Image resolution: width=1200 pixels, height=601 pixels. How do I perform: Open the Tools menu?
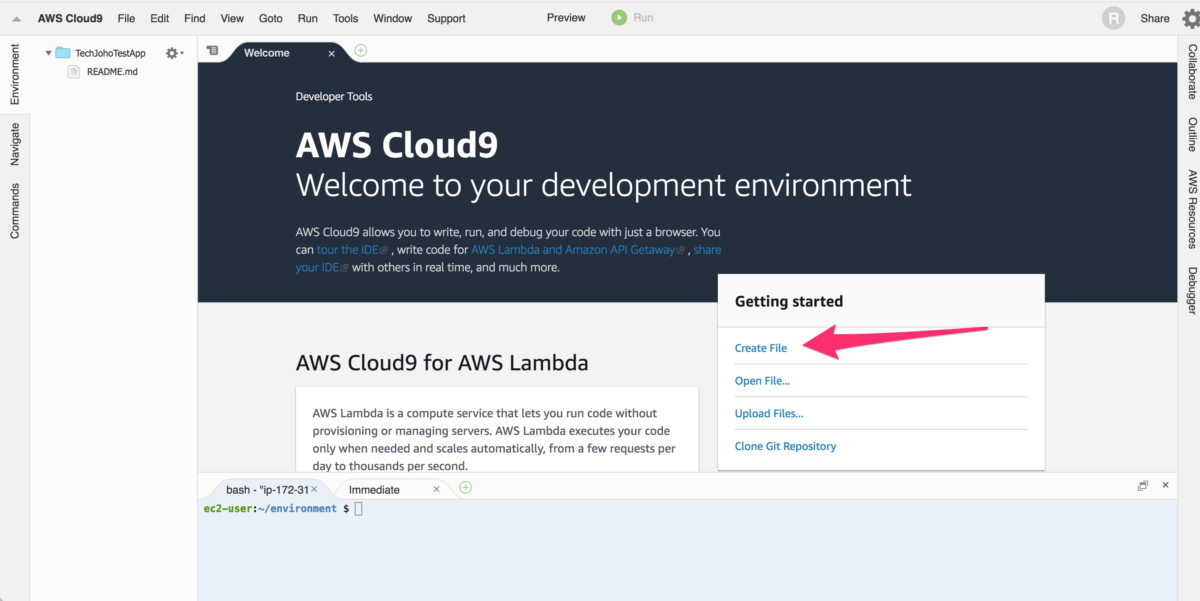point(345,17)
